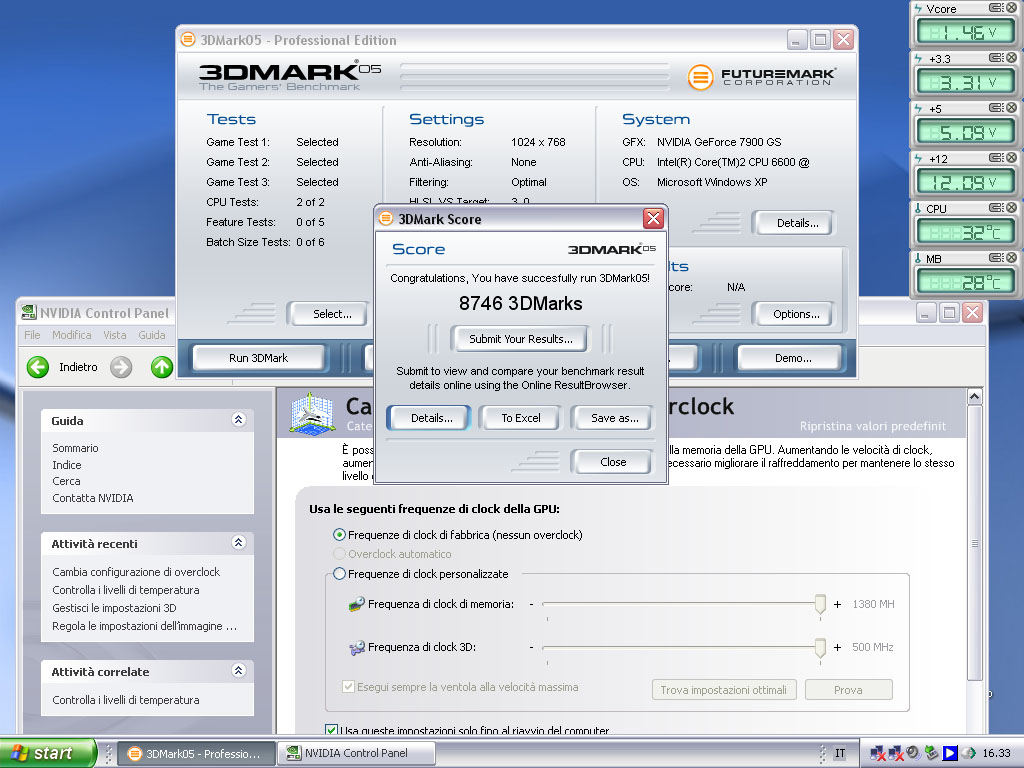This screenshot has width=1024, height=768.
Task: Click Run 3DMark button
Action: tap(259, 358)
